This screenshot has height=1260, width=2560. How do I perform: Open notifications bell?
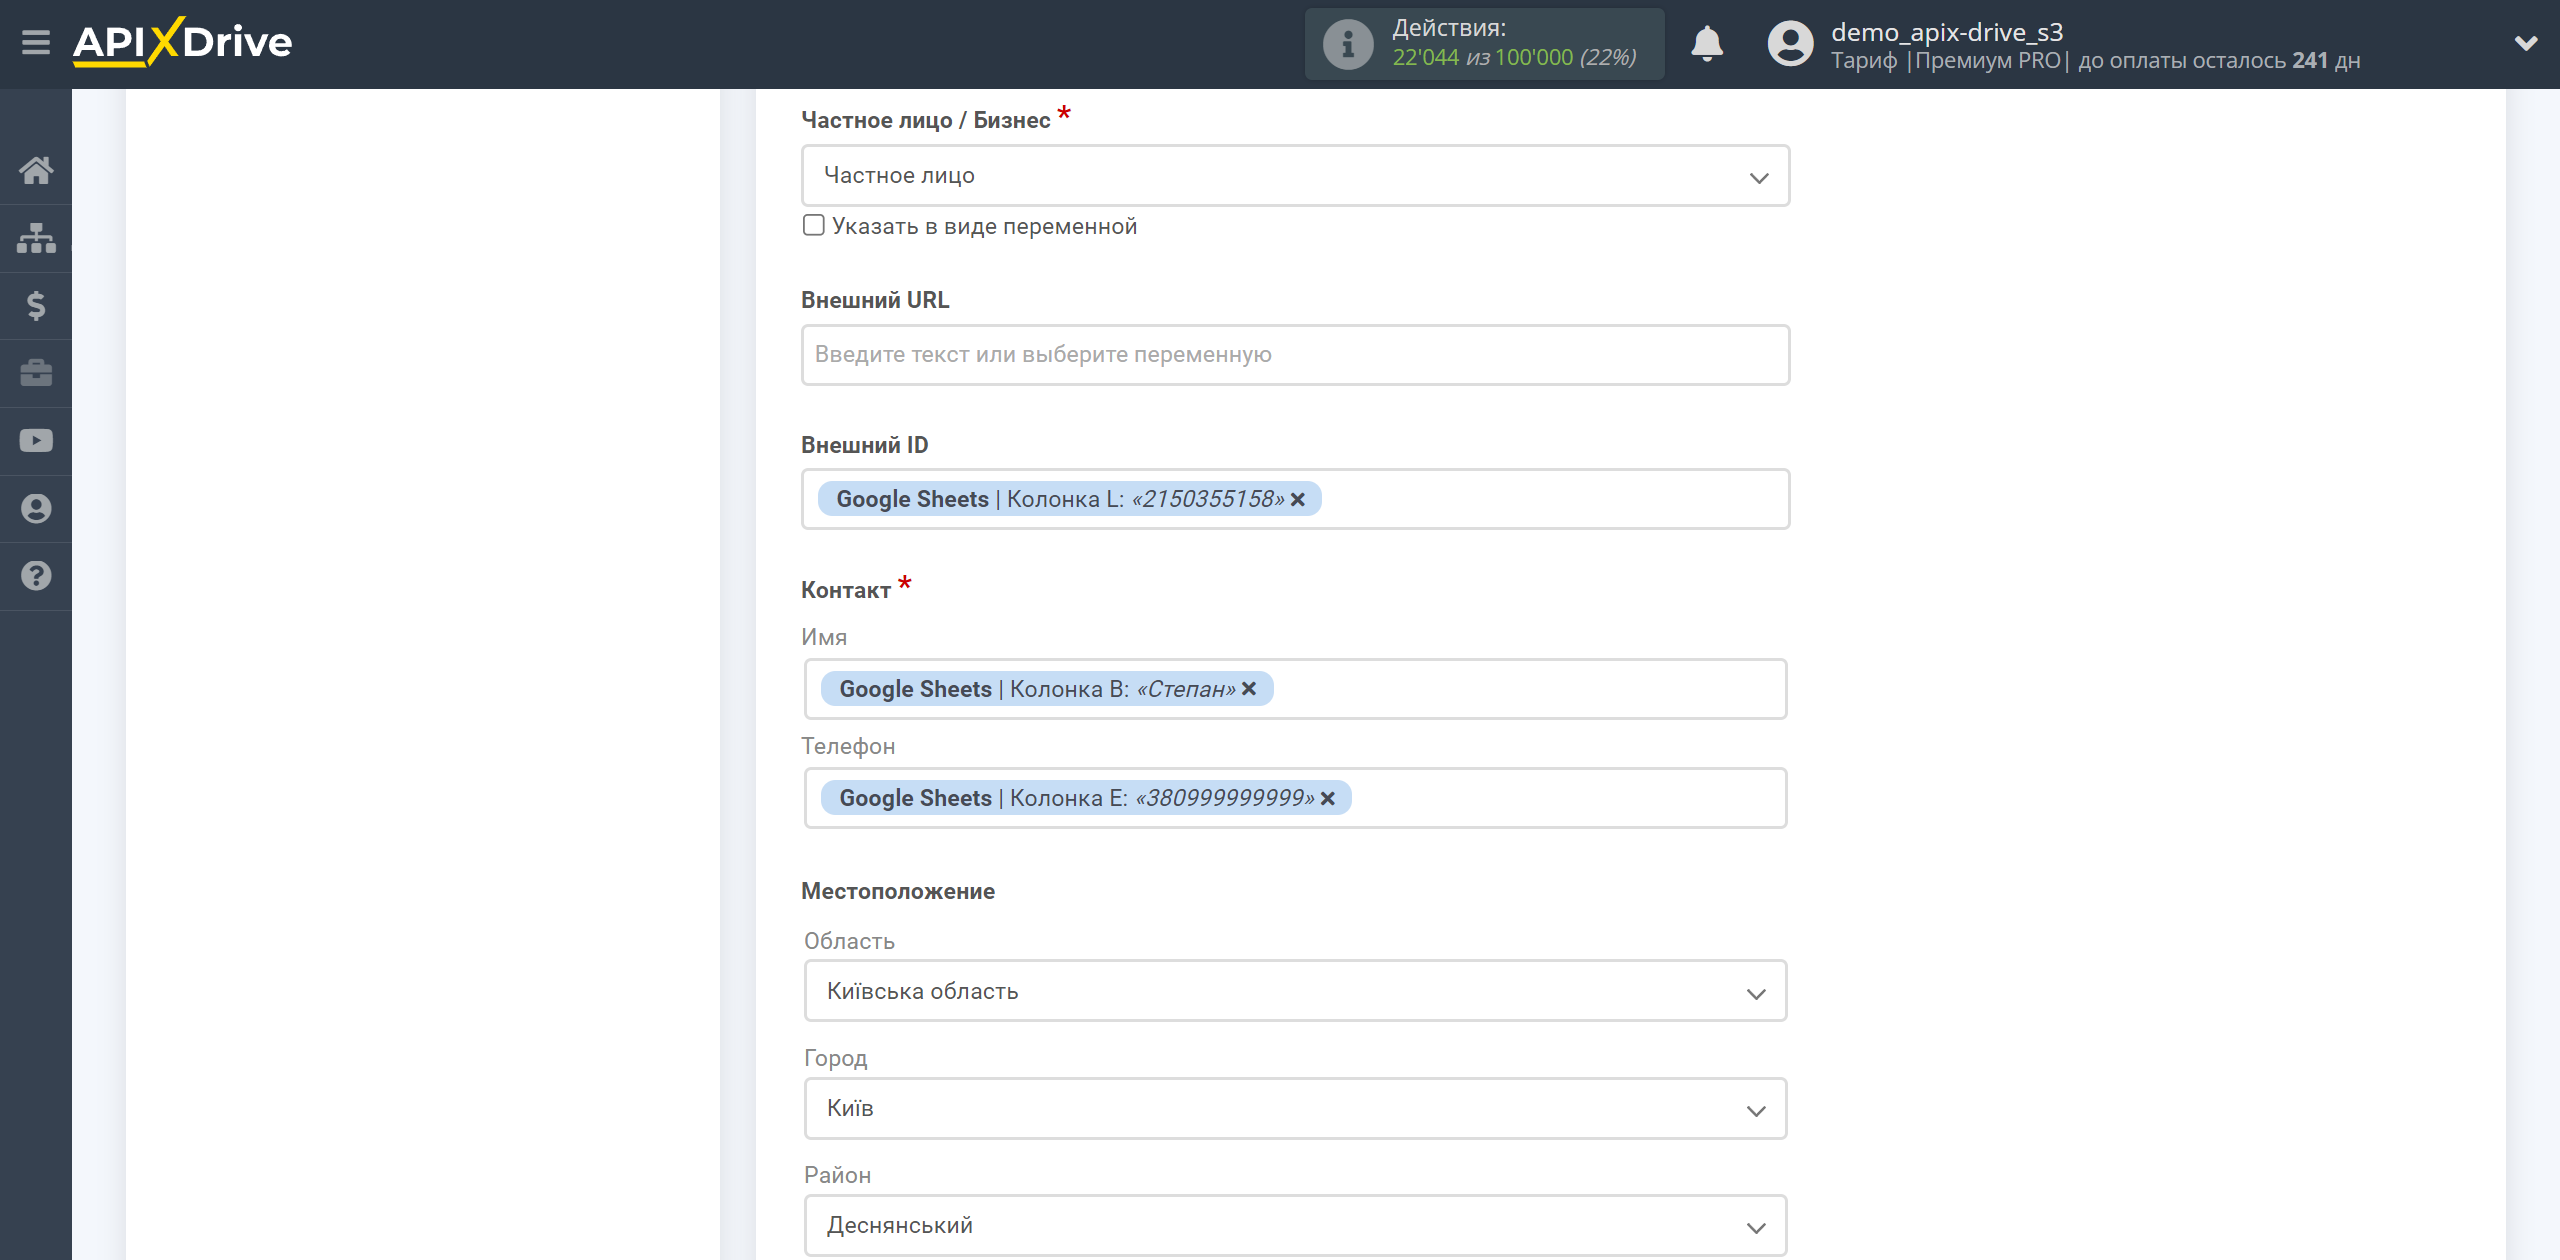coord(1707,44)
